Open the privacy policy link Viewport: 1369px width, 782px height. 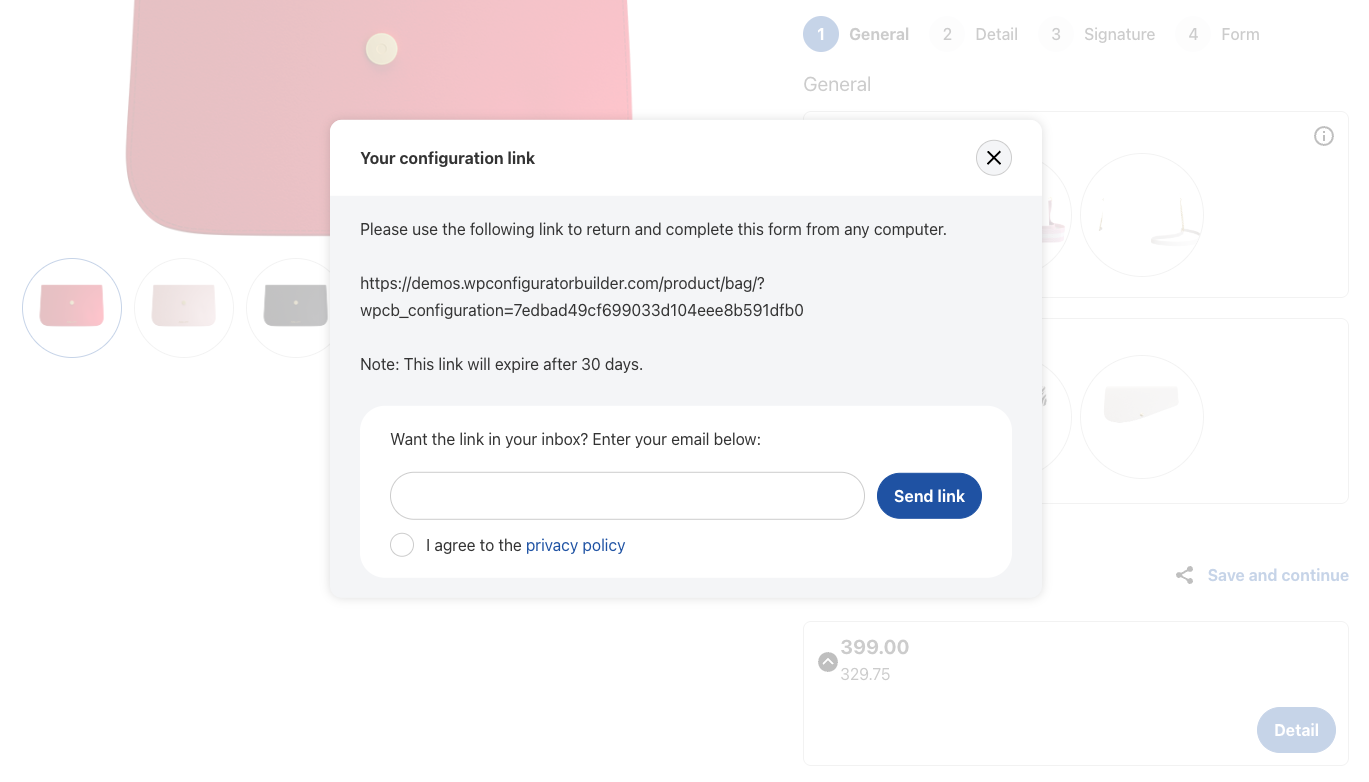pyautogui.click(x=575, y=545)
